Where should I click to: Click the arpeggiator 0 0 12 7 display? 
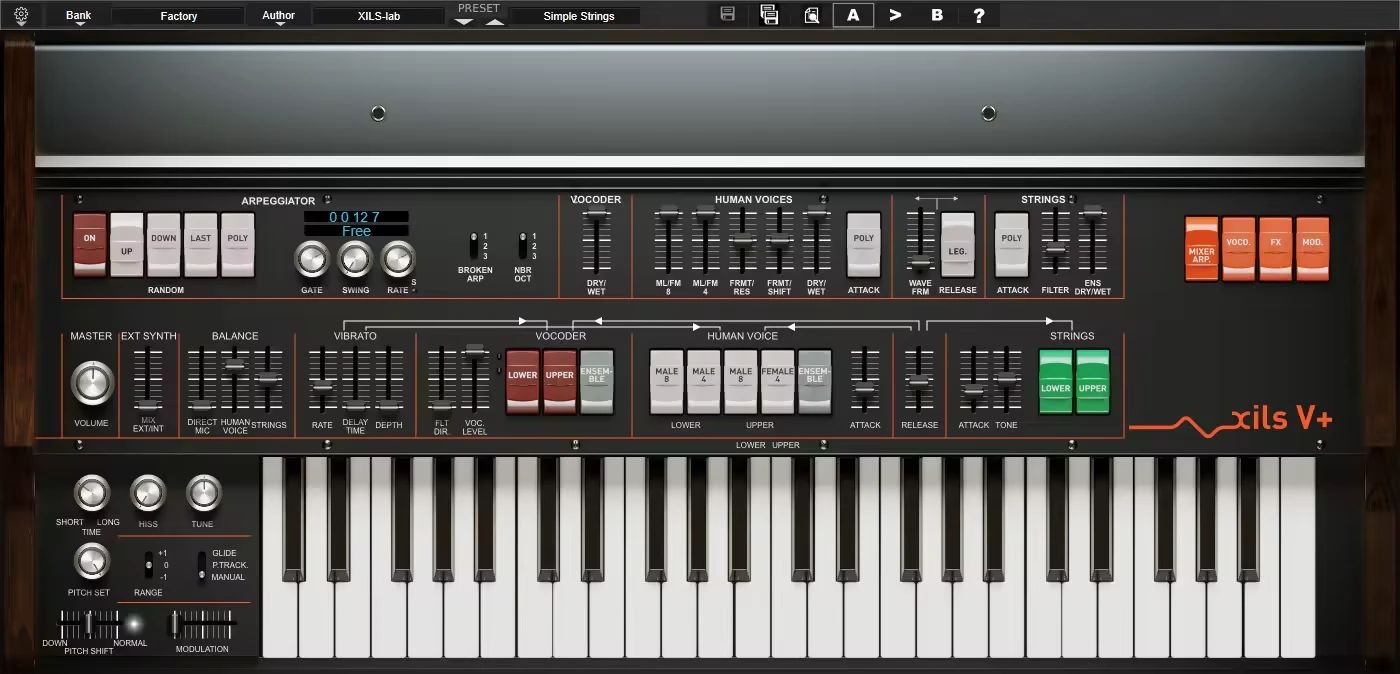pyautogui.click(x=356, y=217)
